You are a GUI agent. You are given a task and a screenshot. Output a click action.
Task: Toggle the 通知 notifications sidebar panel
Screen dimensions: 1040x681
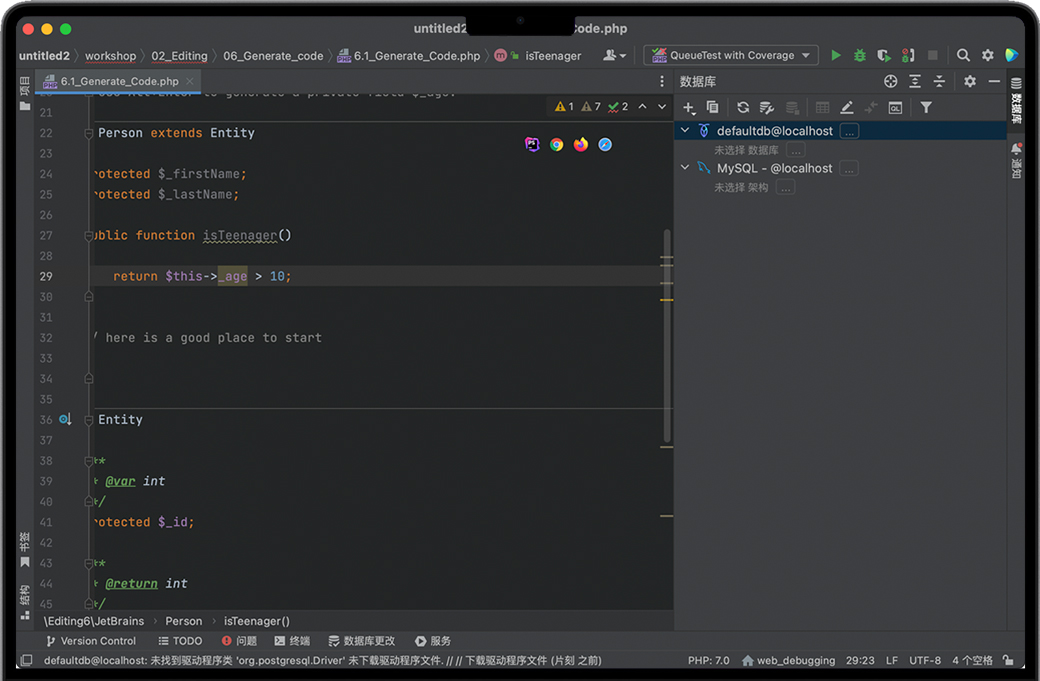point(1016,160)
